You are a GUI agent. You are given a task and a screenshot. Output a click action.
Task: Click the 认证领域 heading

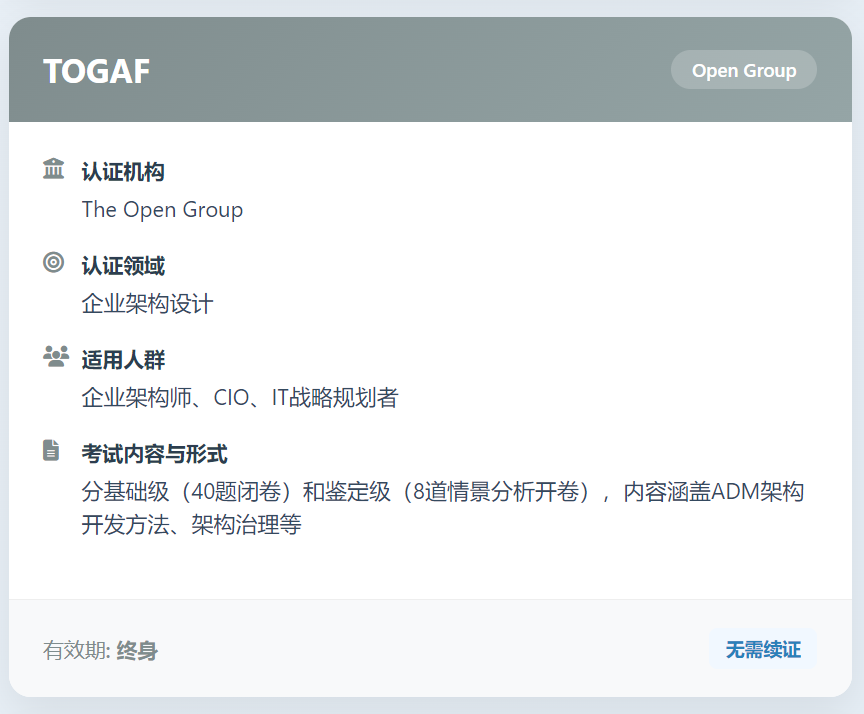click(x=123, y=266)
